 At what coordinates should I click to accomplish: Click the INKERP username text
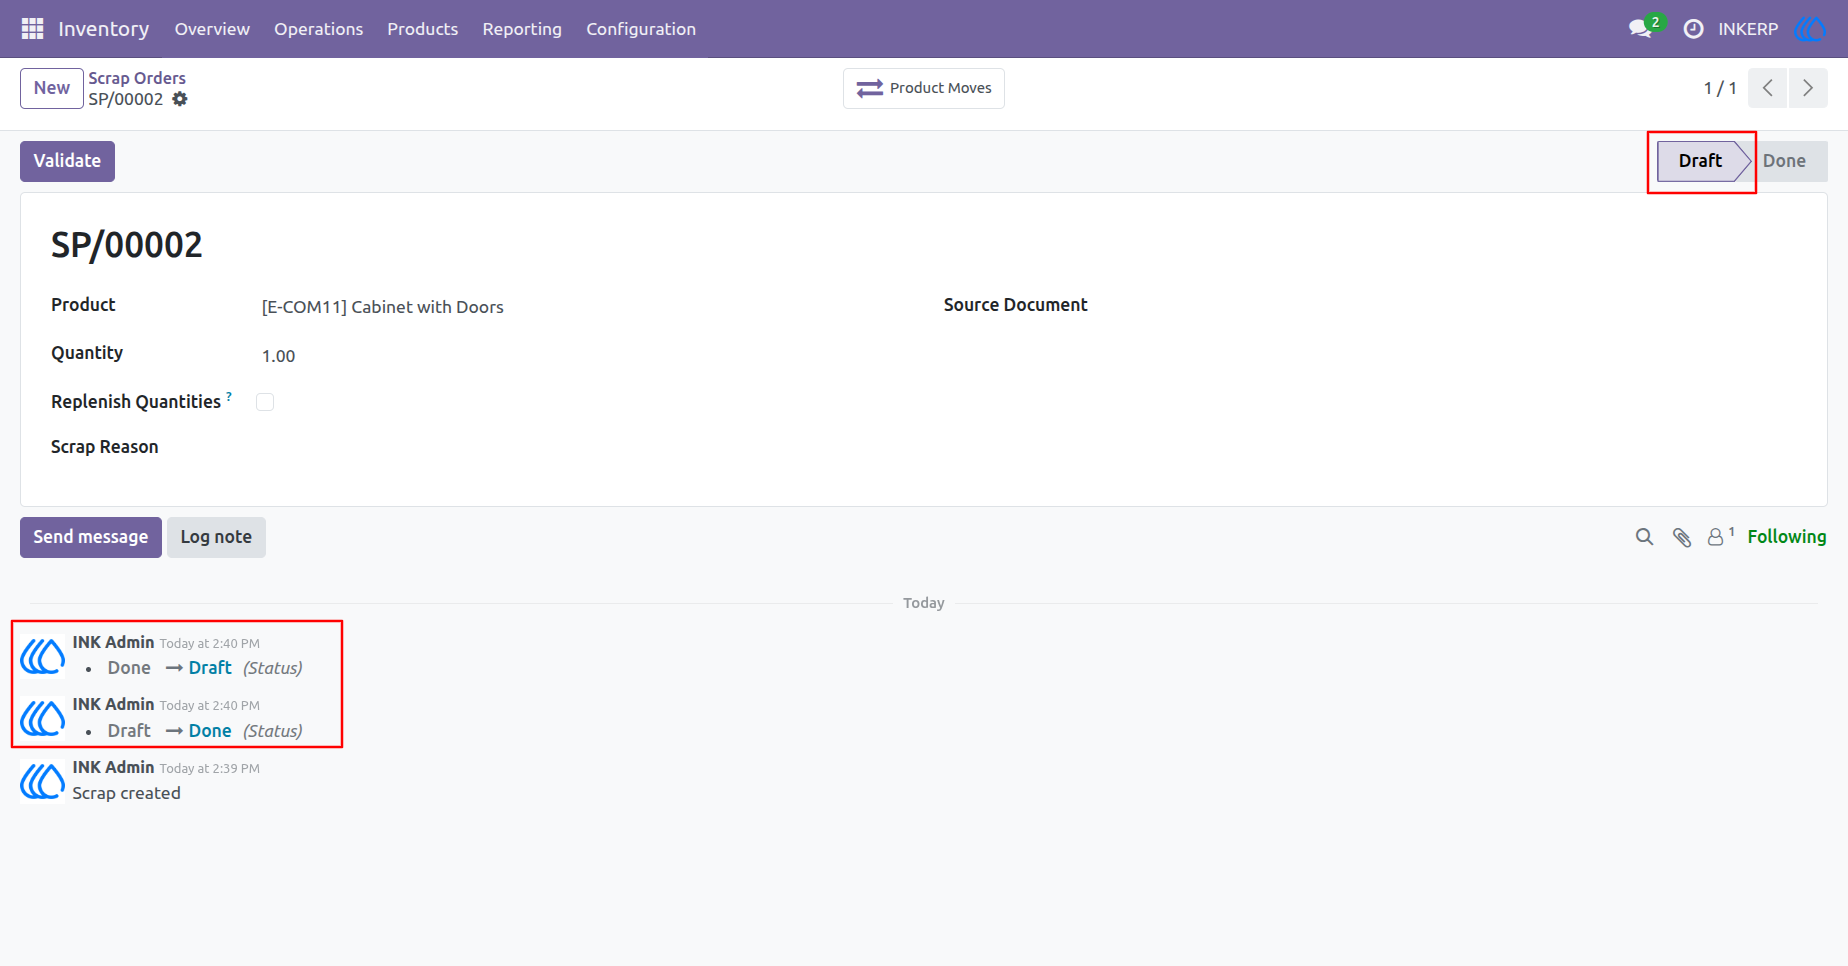1748,29
